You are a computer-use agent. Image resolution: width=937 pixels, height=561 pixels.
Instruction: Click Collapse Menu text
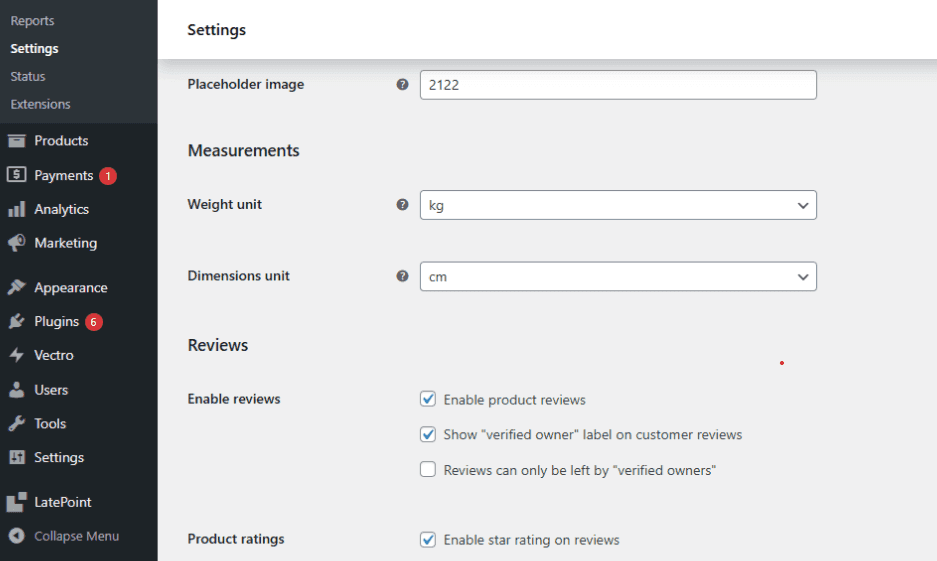pyautogui.click(x=76, y=536)
